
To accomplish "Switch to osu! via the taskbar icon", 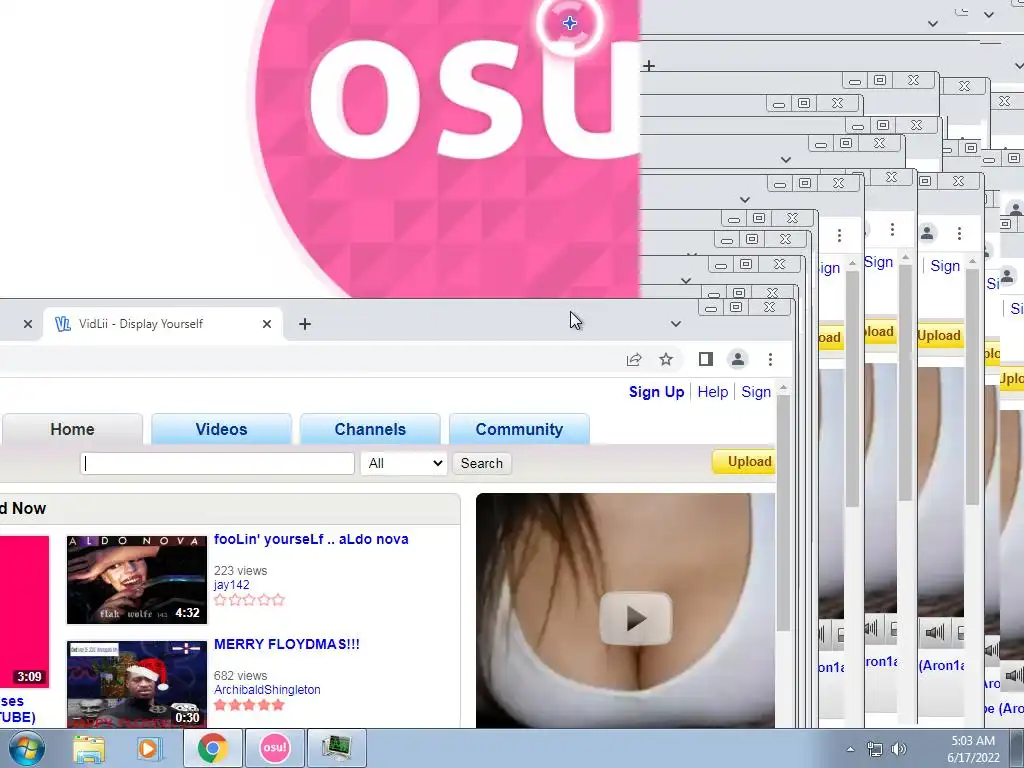I will 274,748.
